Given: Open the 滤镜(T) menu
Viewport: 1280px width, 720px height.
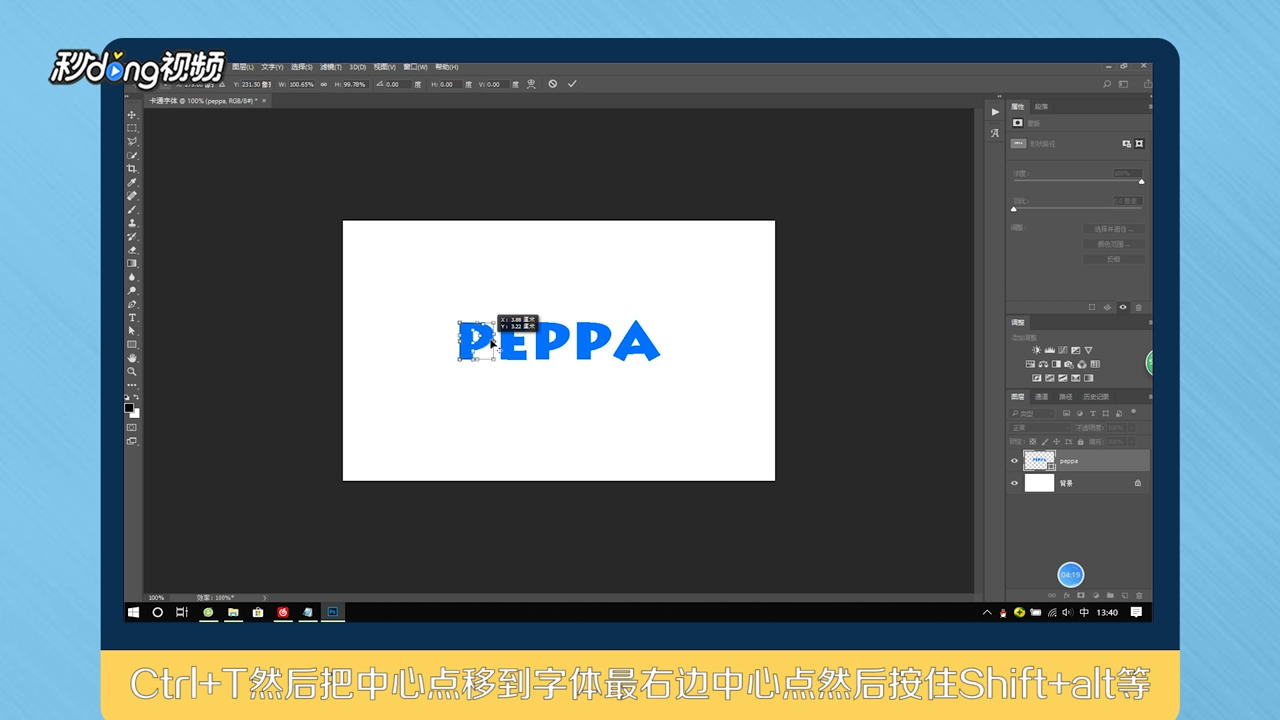Looking at the screenshot, I should 331,67.
